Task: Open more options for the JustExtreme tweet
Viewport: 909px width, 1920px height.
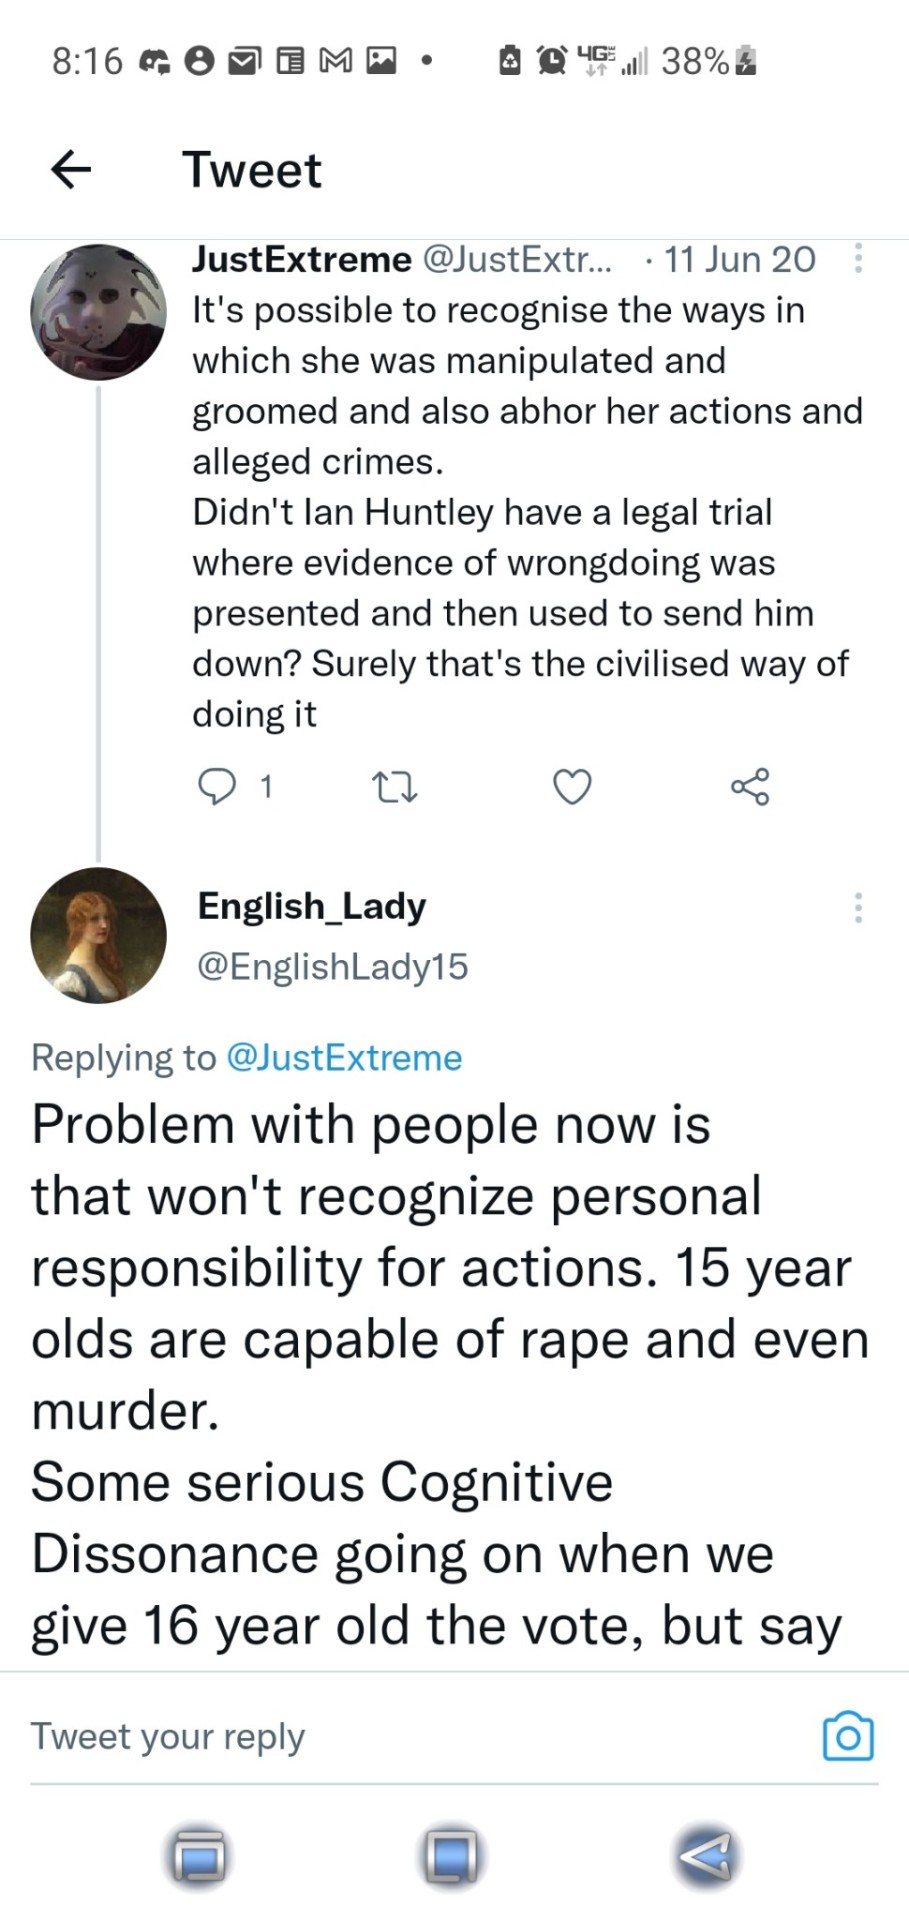Action: click(x=858, y=259)
